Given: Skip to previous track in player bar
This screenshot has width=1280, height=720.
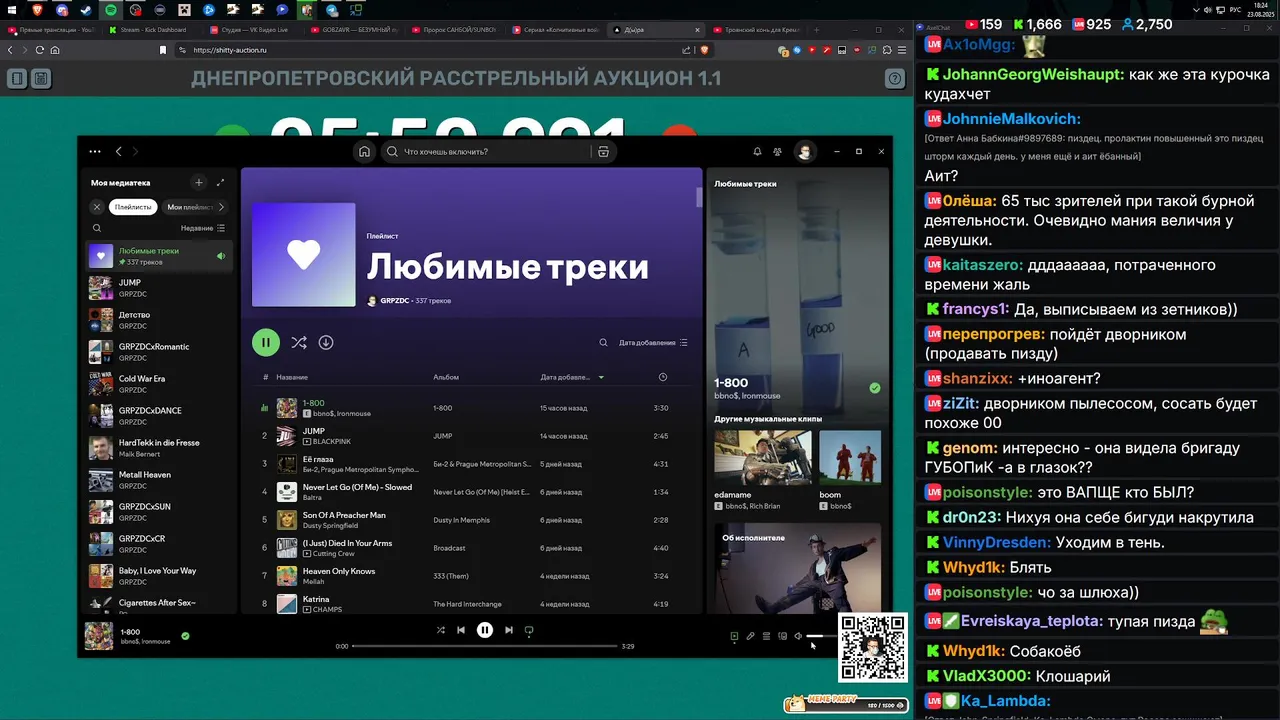Looking at the screenshot, I should pos(461,630).
